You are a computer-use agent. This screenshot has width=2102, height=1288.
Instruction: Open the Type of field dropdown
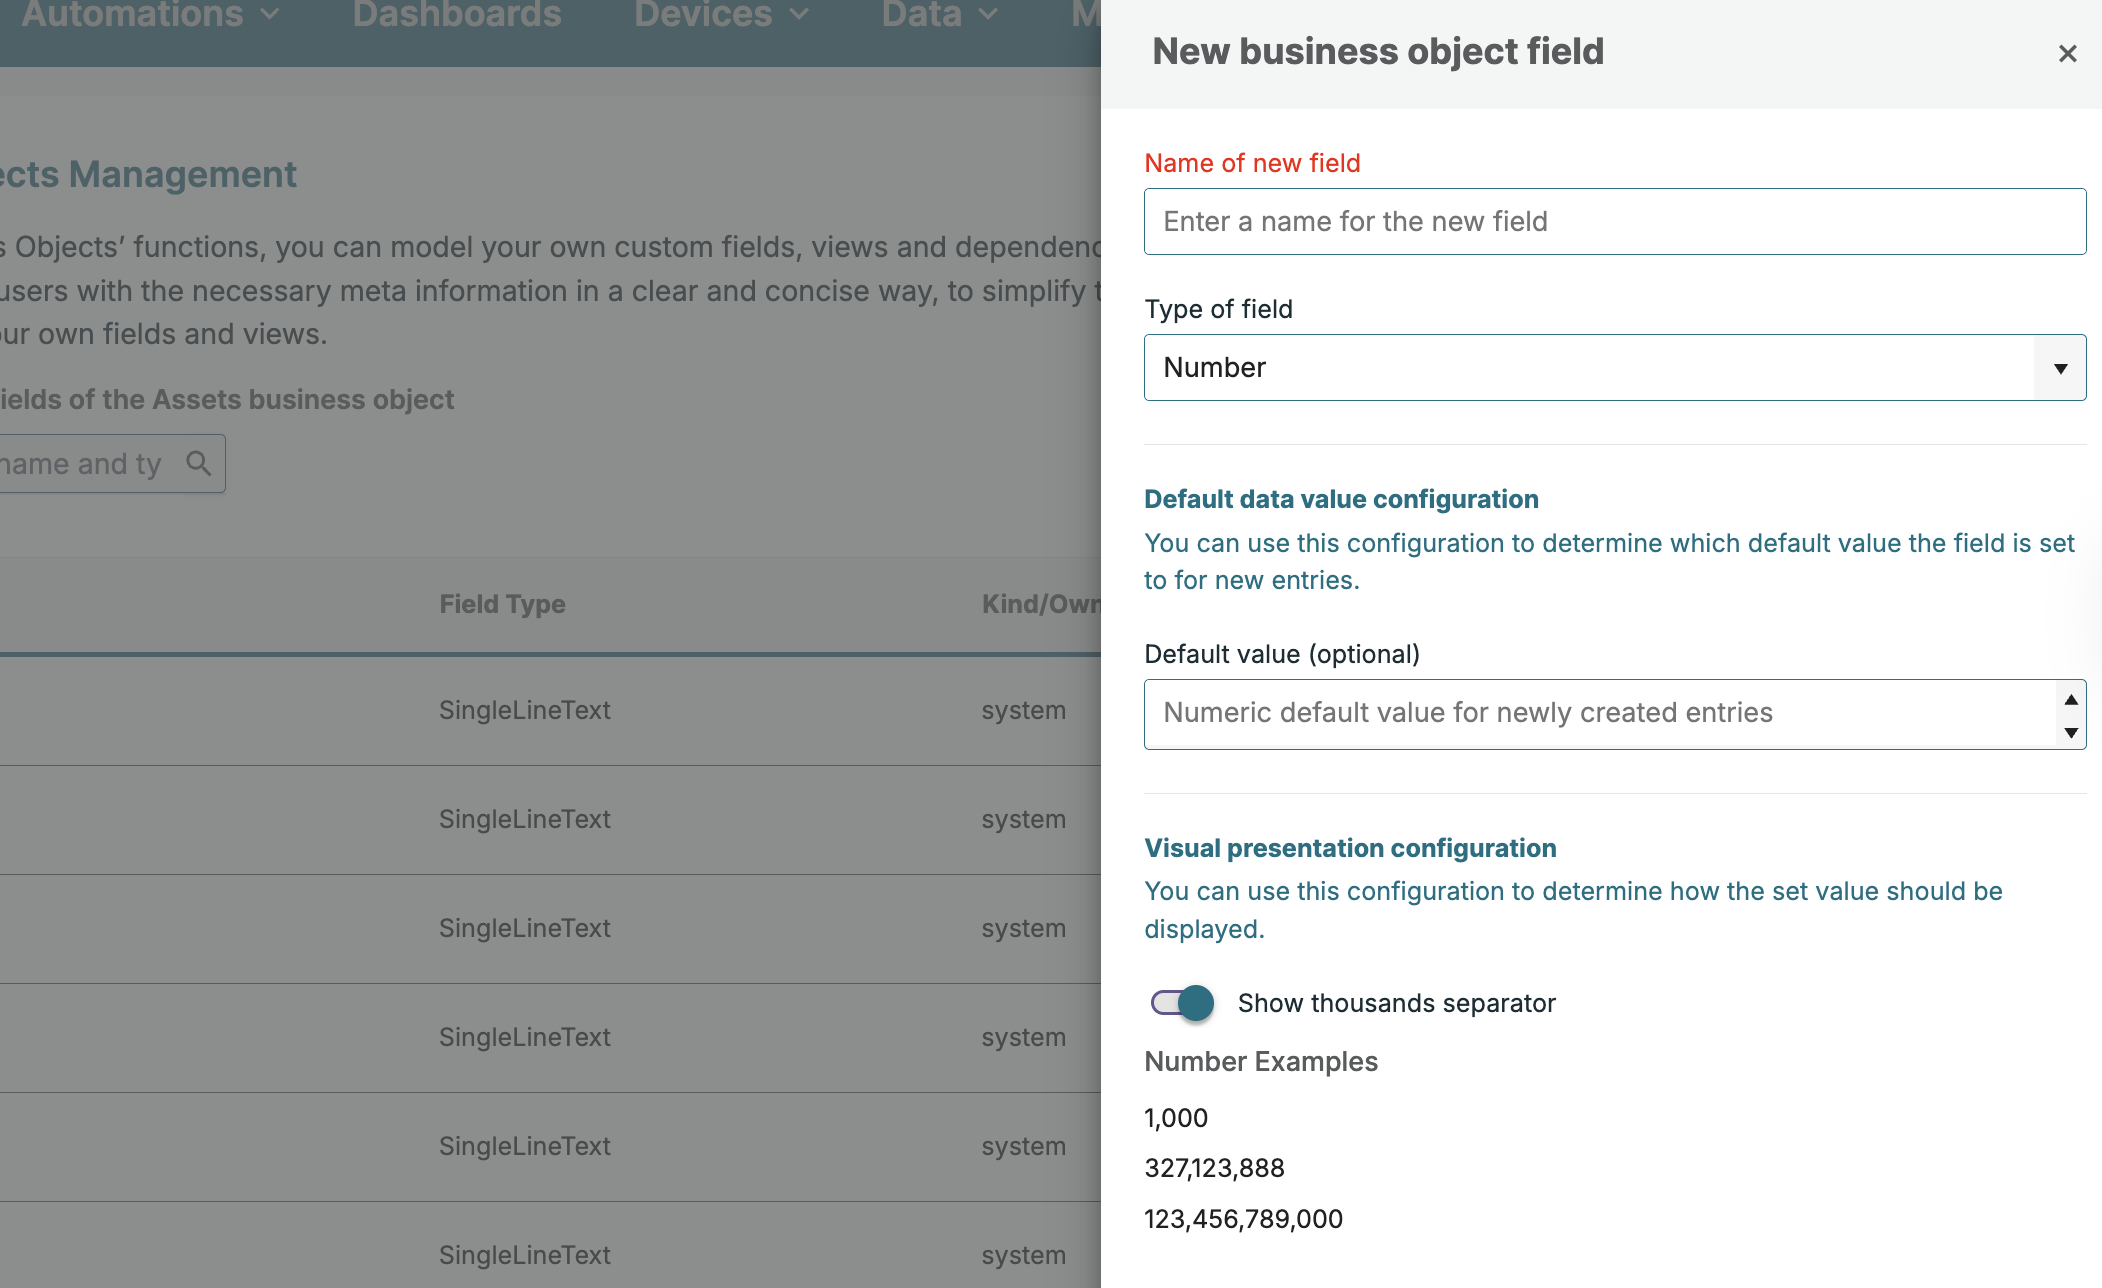click(x=1590, y=368)
